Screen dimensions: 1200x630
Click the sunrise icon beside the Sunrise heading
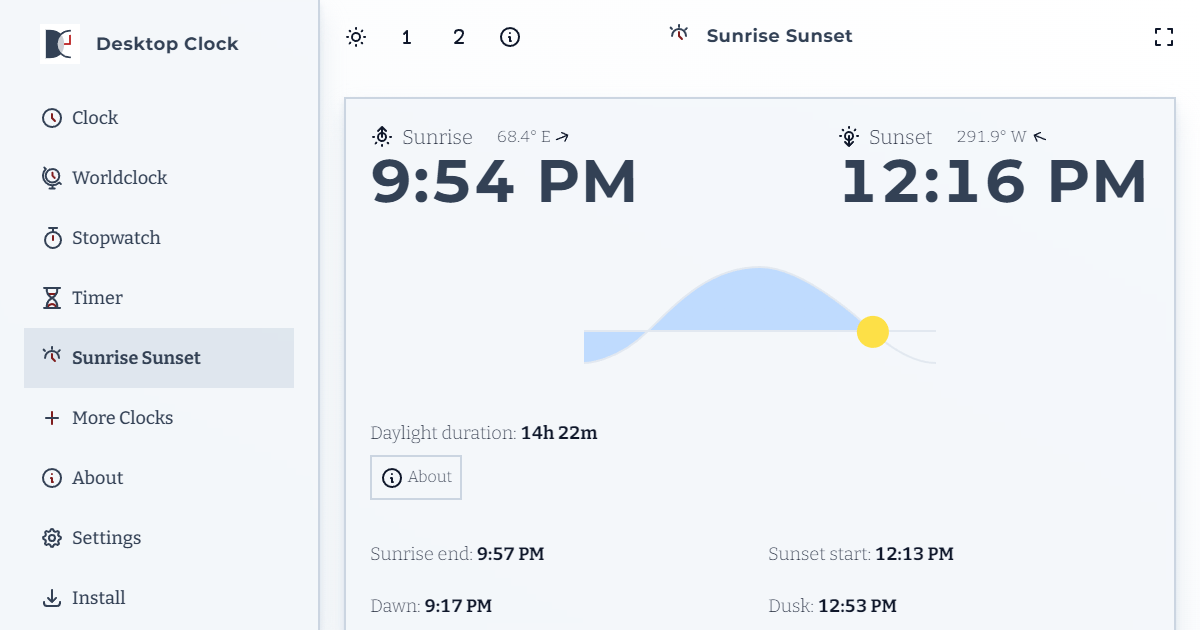[381, 136]
